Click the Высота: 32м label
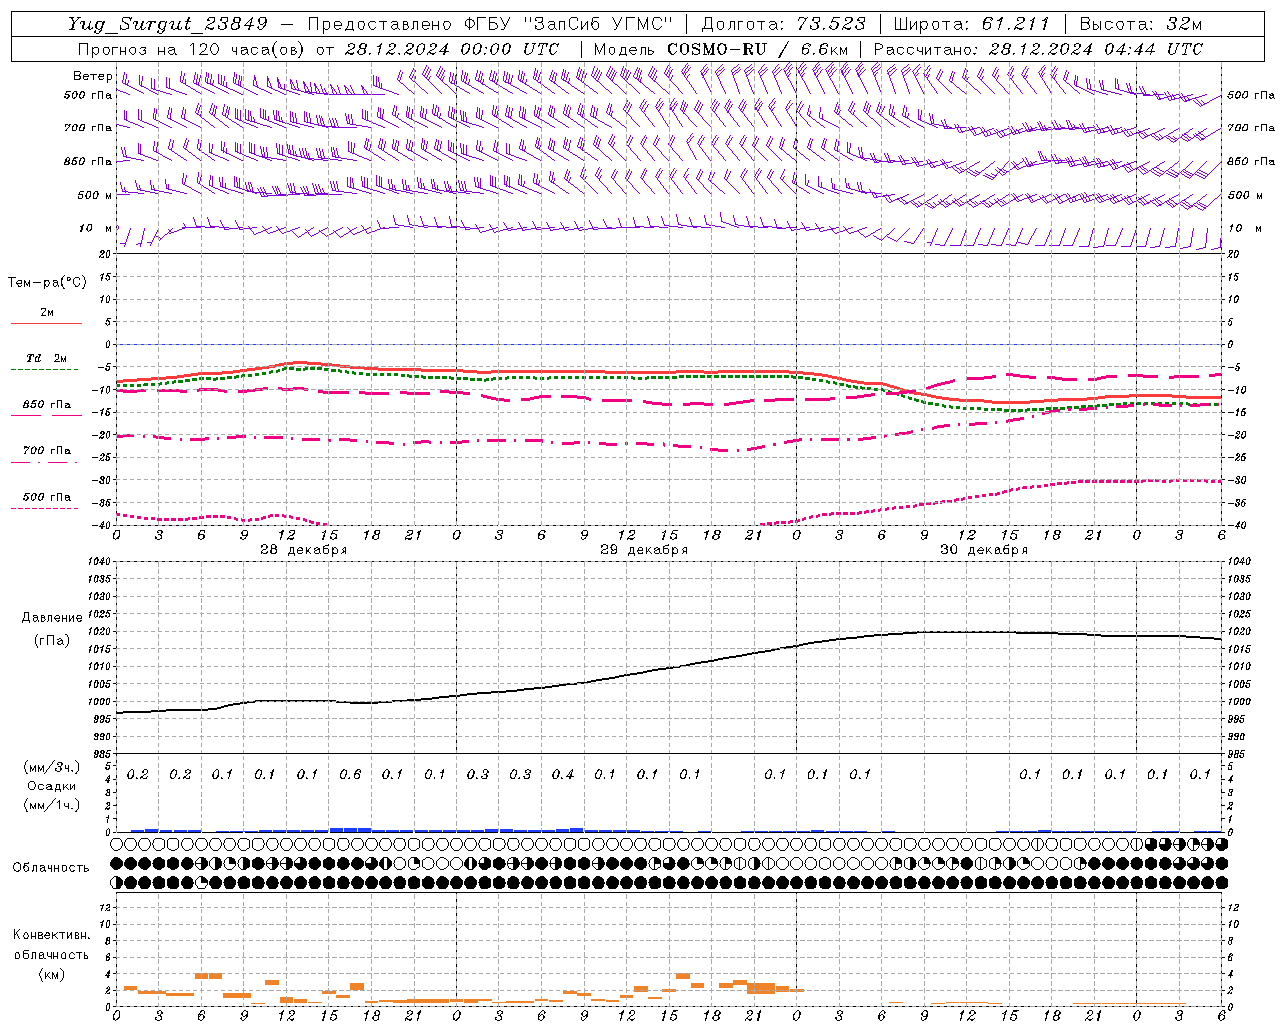Image resolution: width=1280 pixels, height=1024 pixels. 1141,24
